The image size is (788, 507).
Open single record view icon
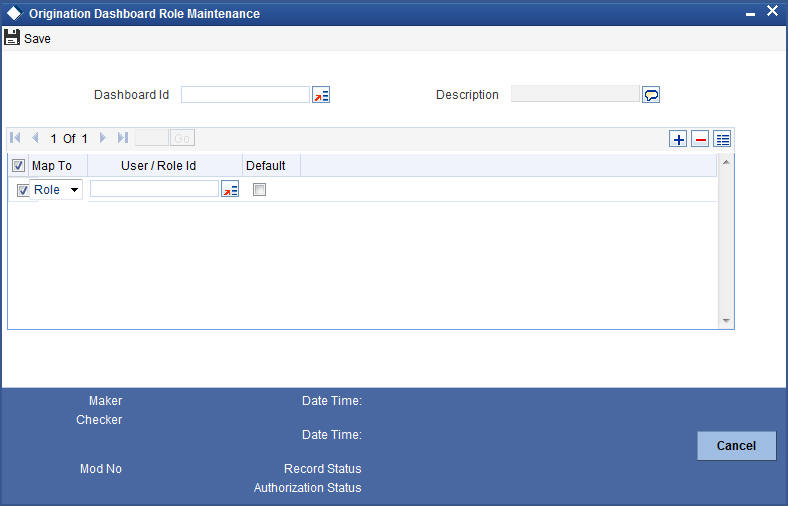point(722,139)
